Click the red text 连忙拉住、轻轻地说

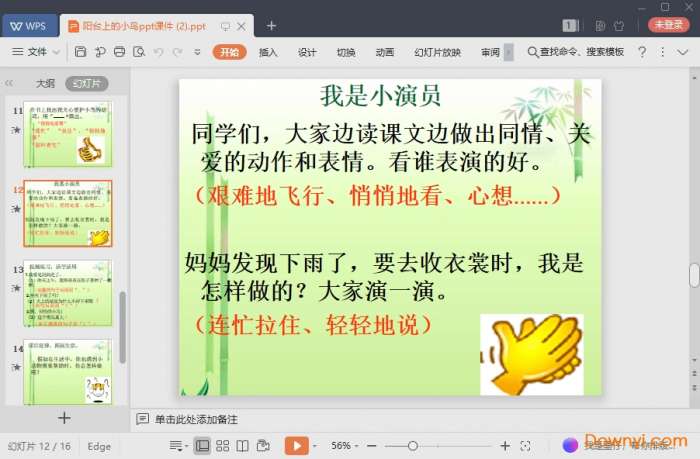tap(314, 325)
